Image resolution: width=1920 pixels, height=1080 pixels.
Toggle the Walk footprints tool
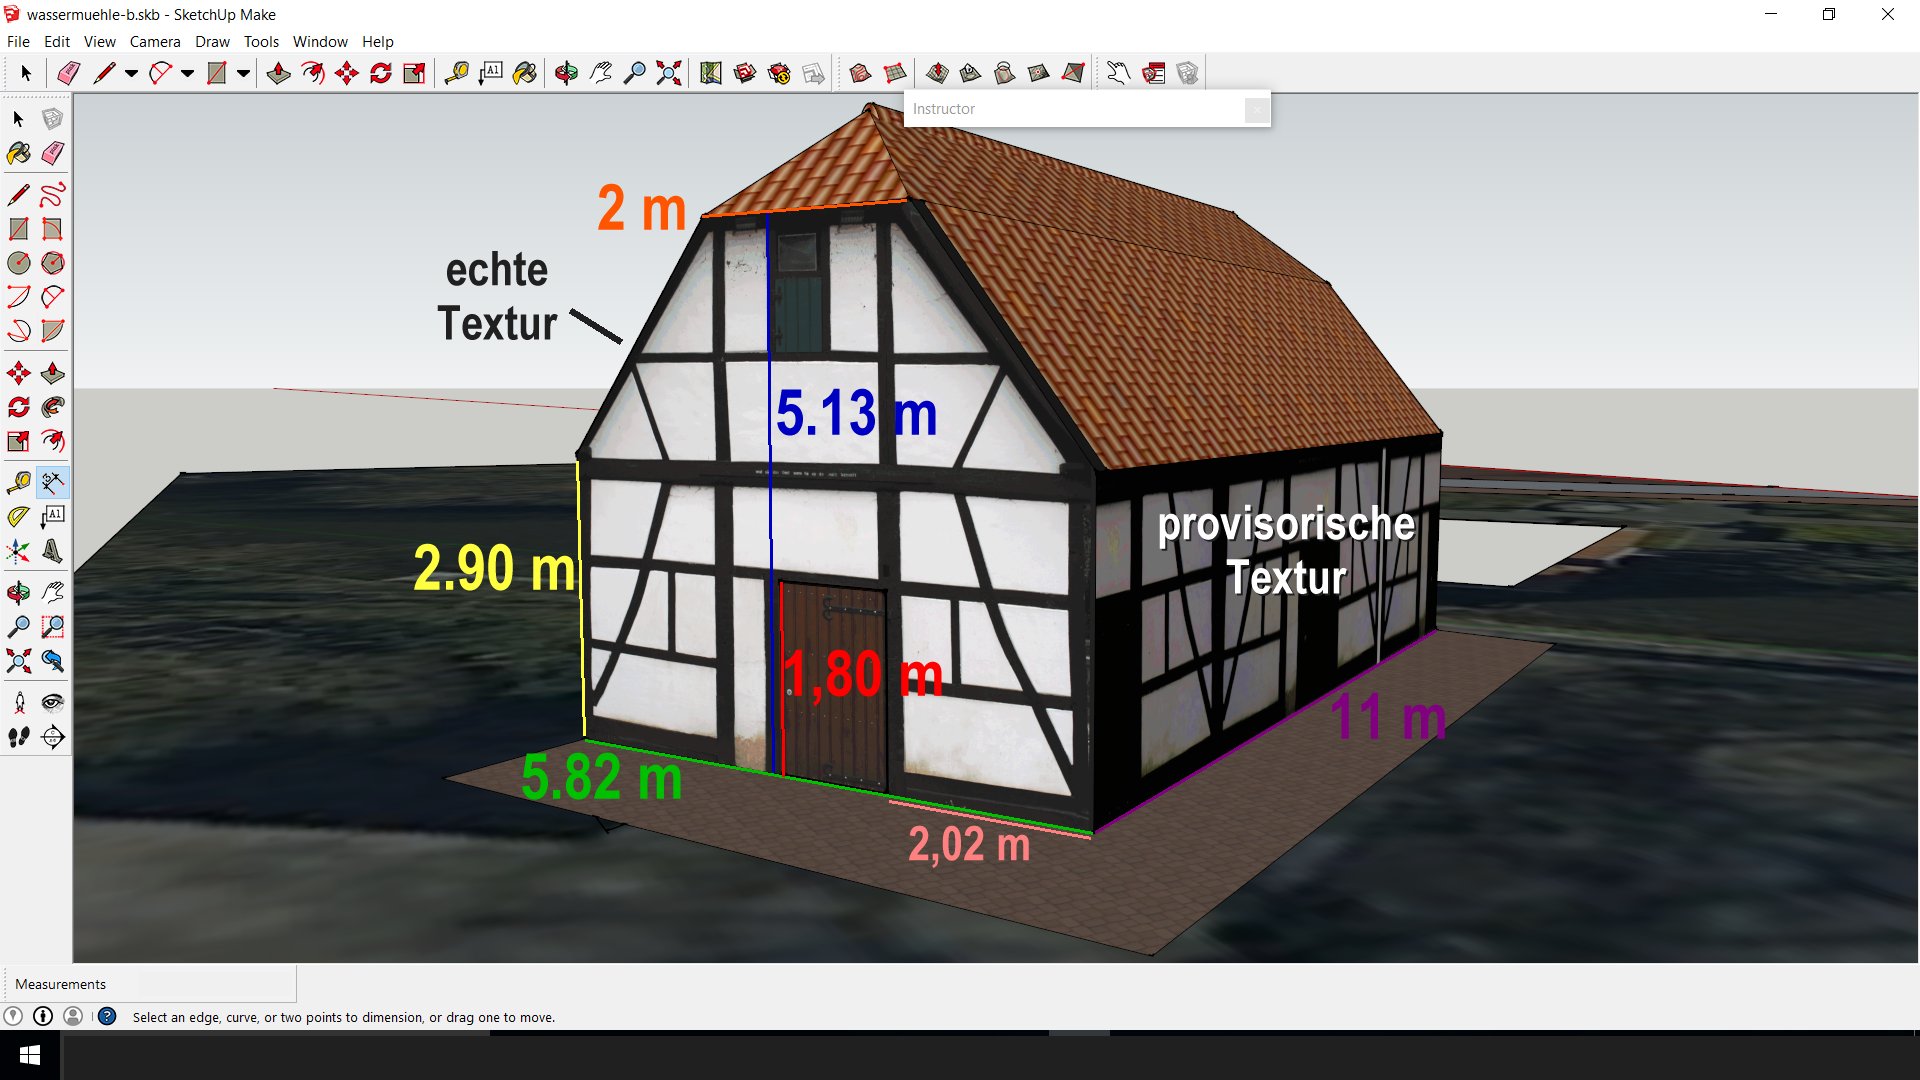[x=19, y=737]
